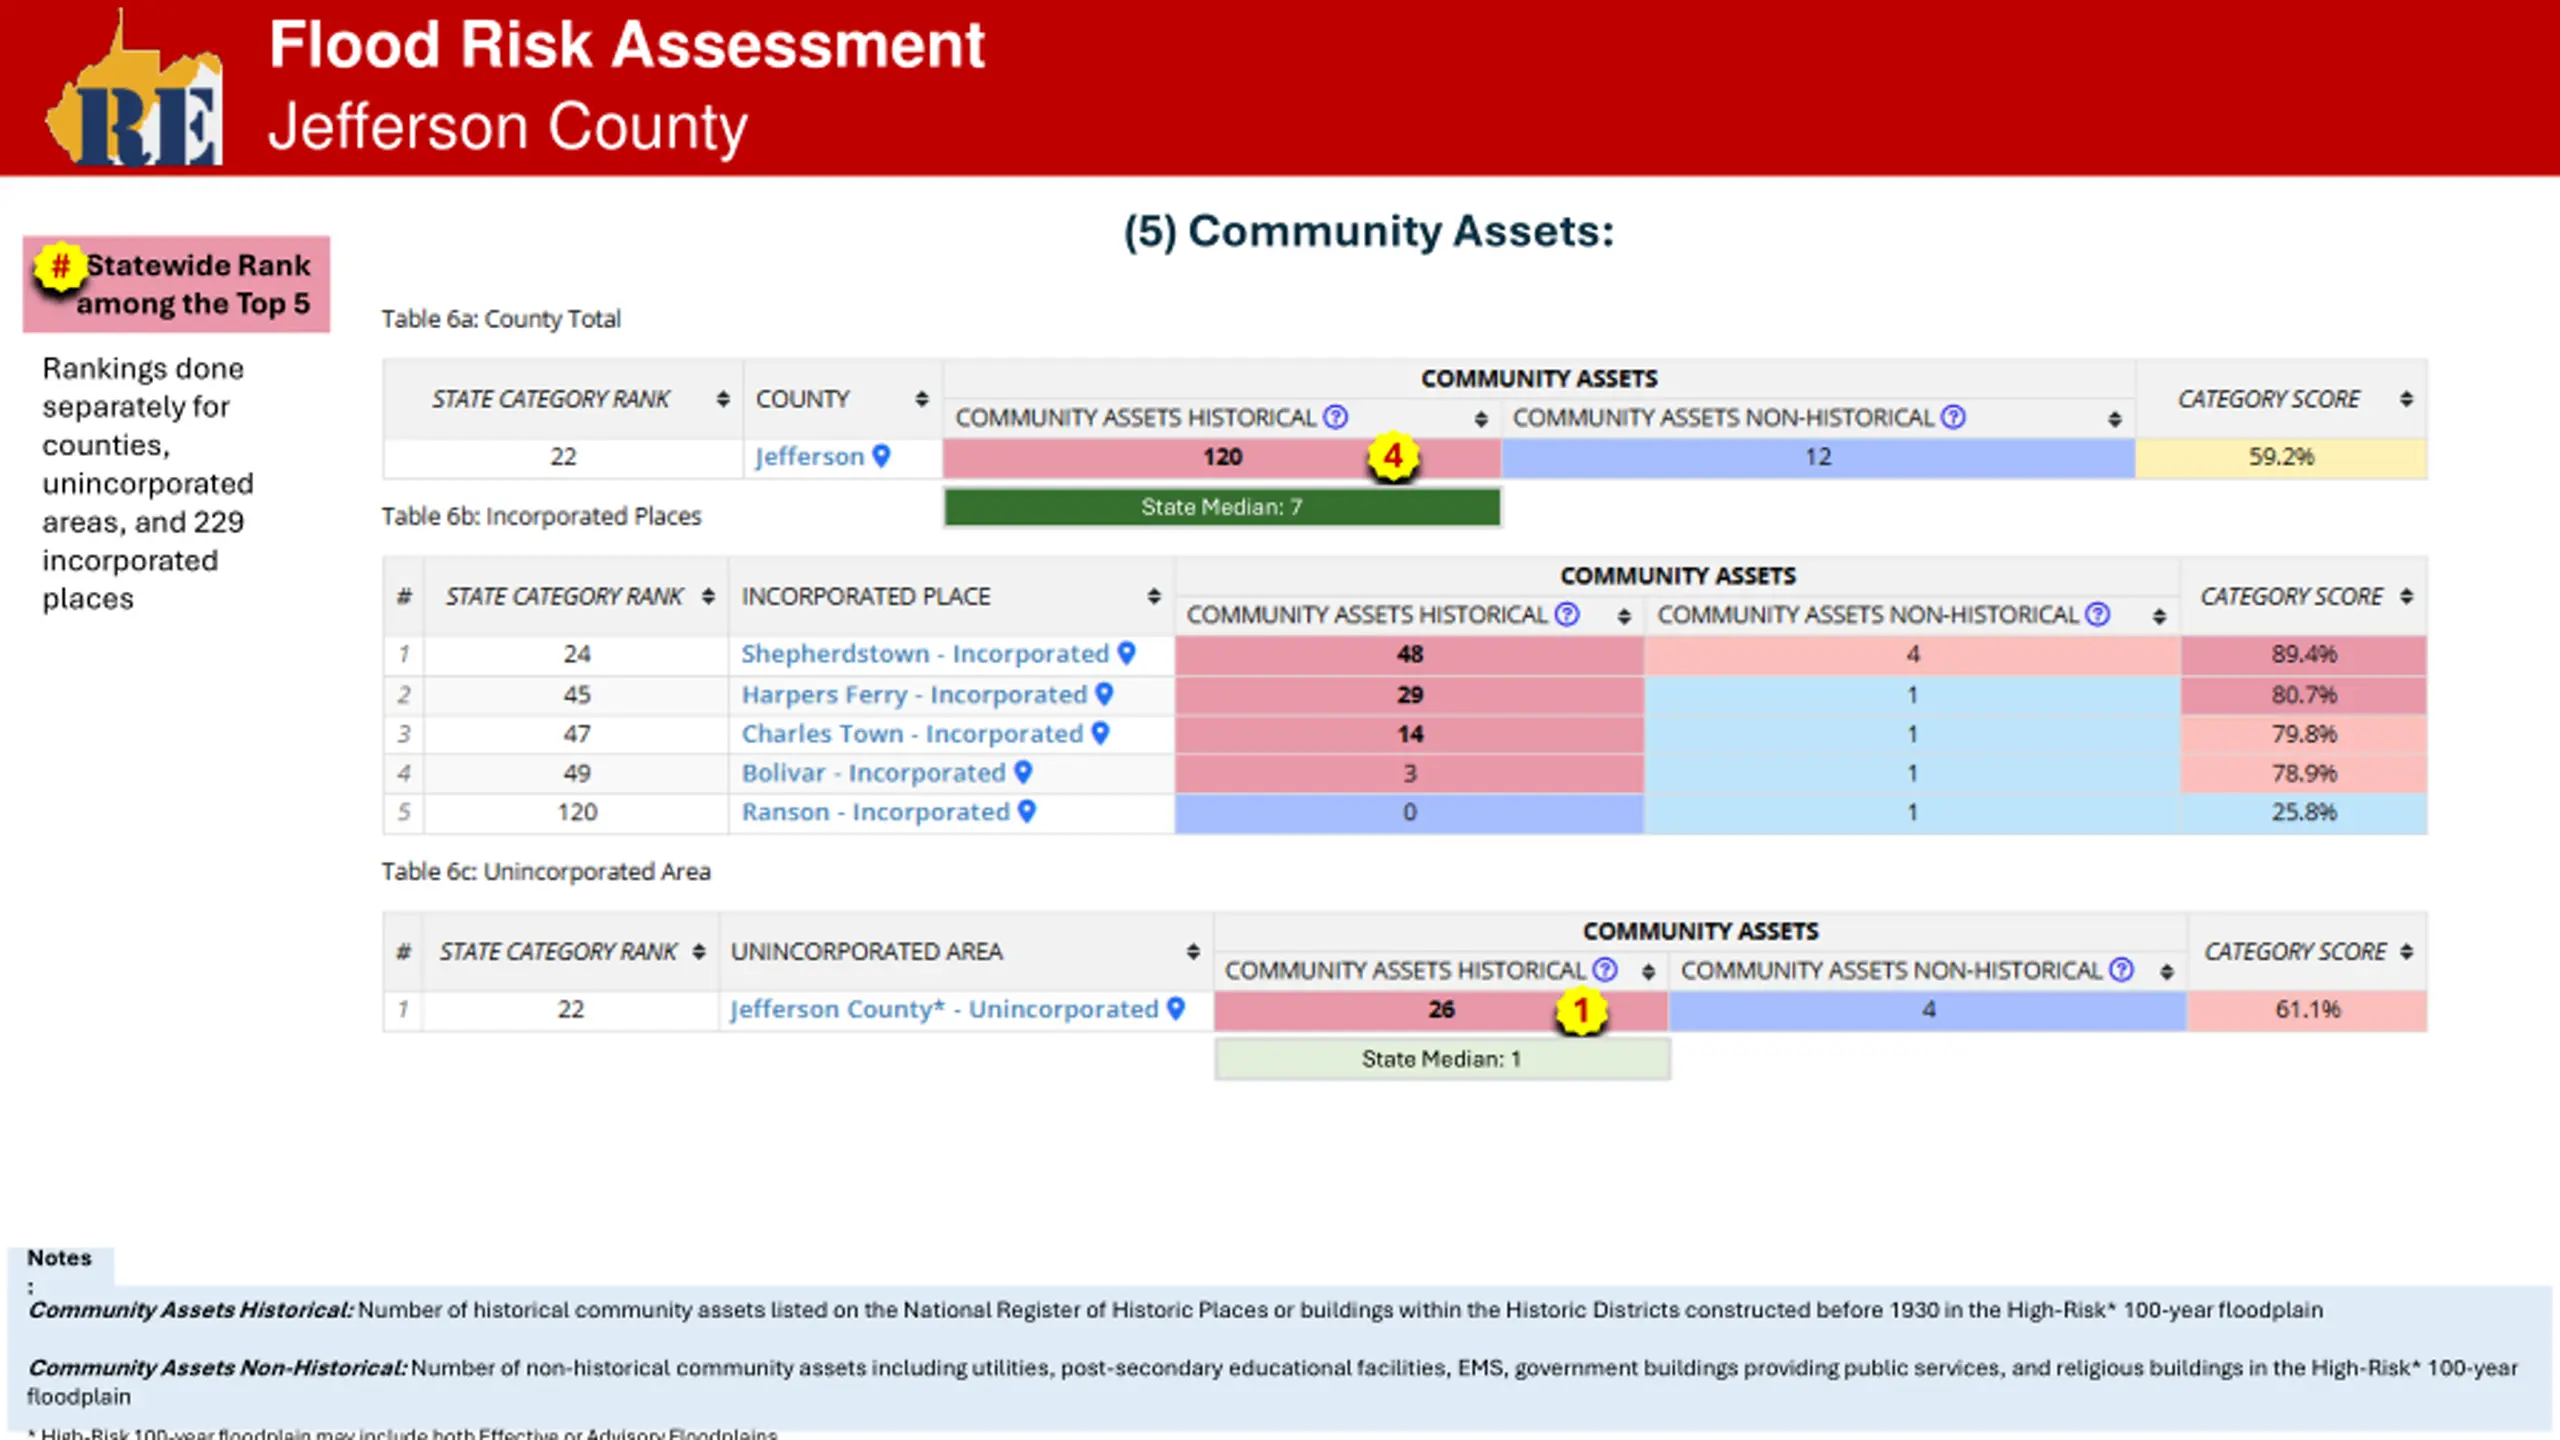Sort Table 6c by State Category Rank arrows
Image resolution: width=2560 pixels, height=1440 pixels.
tap(699, 951)
